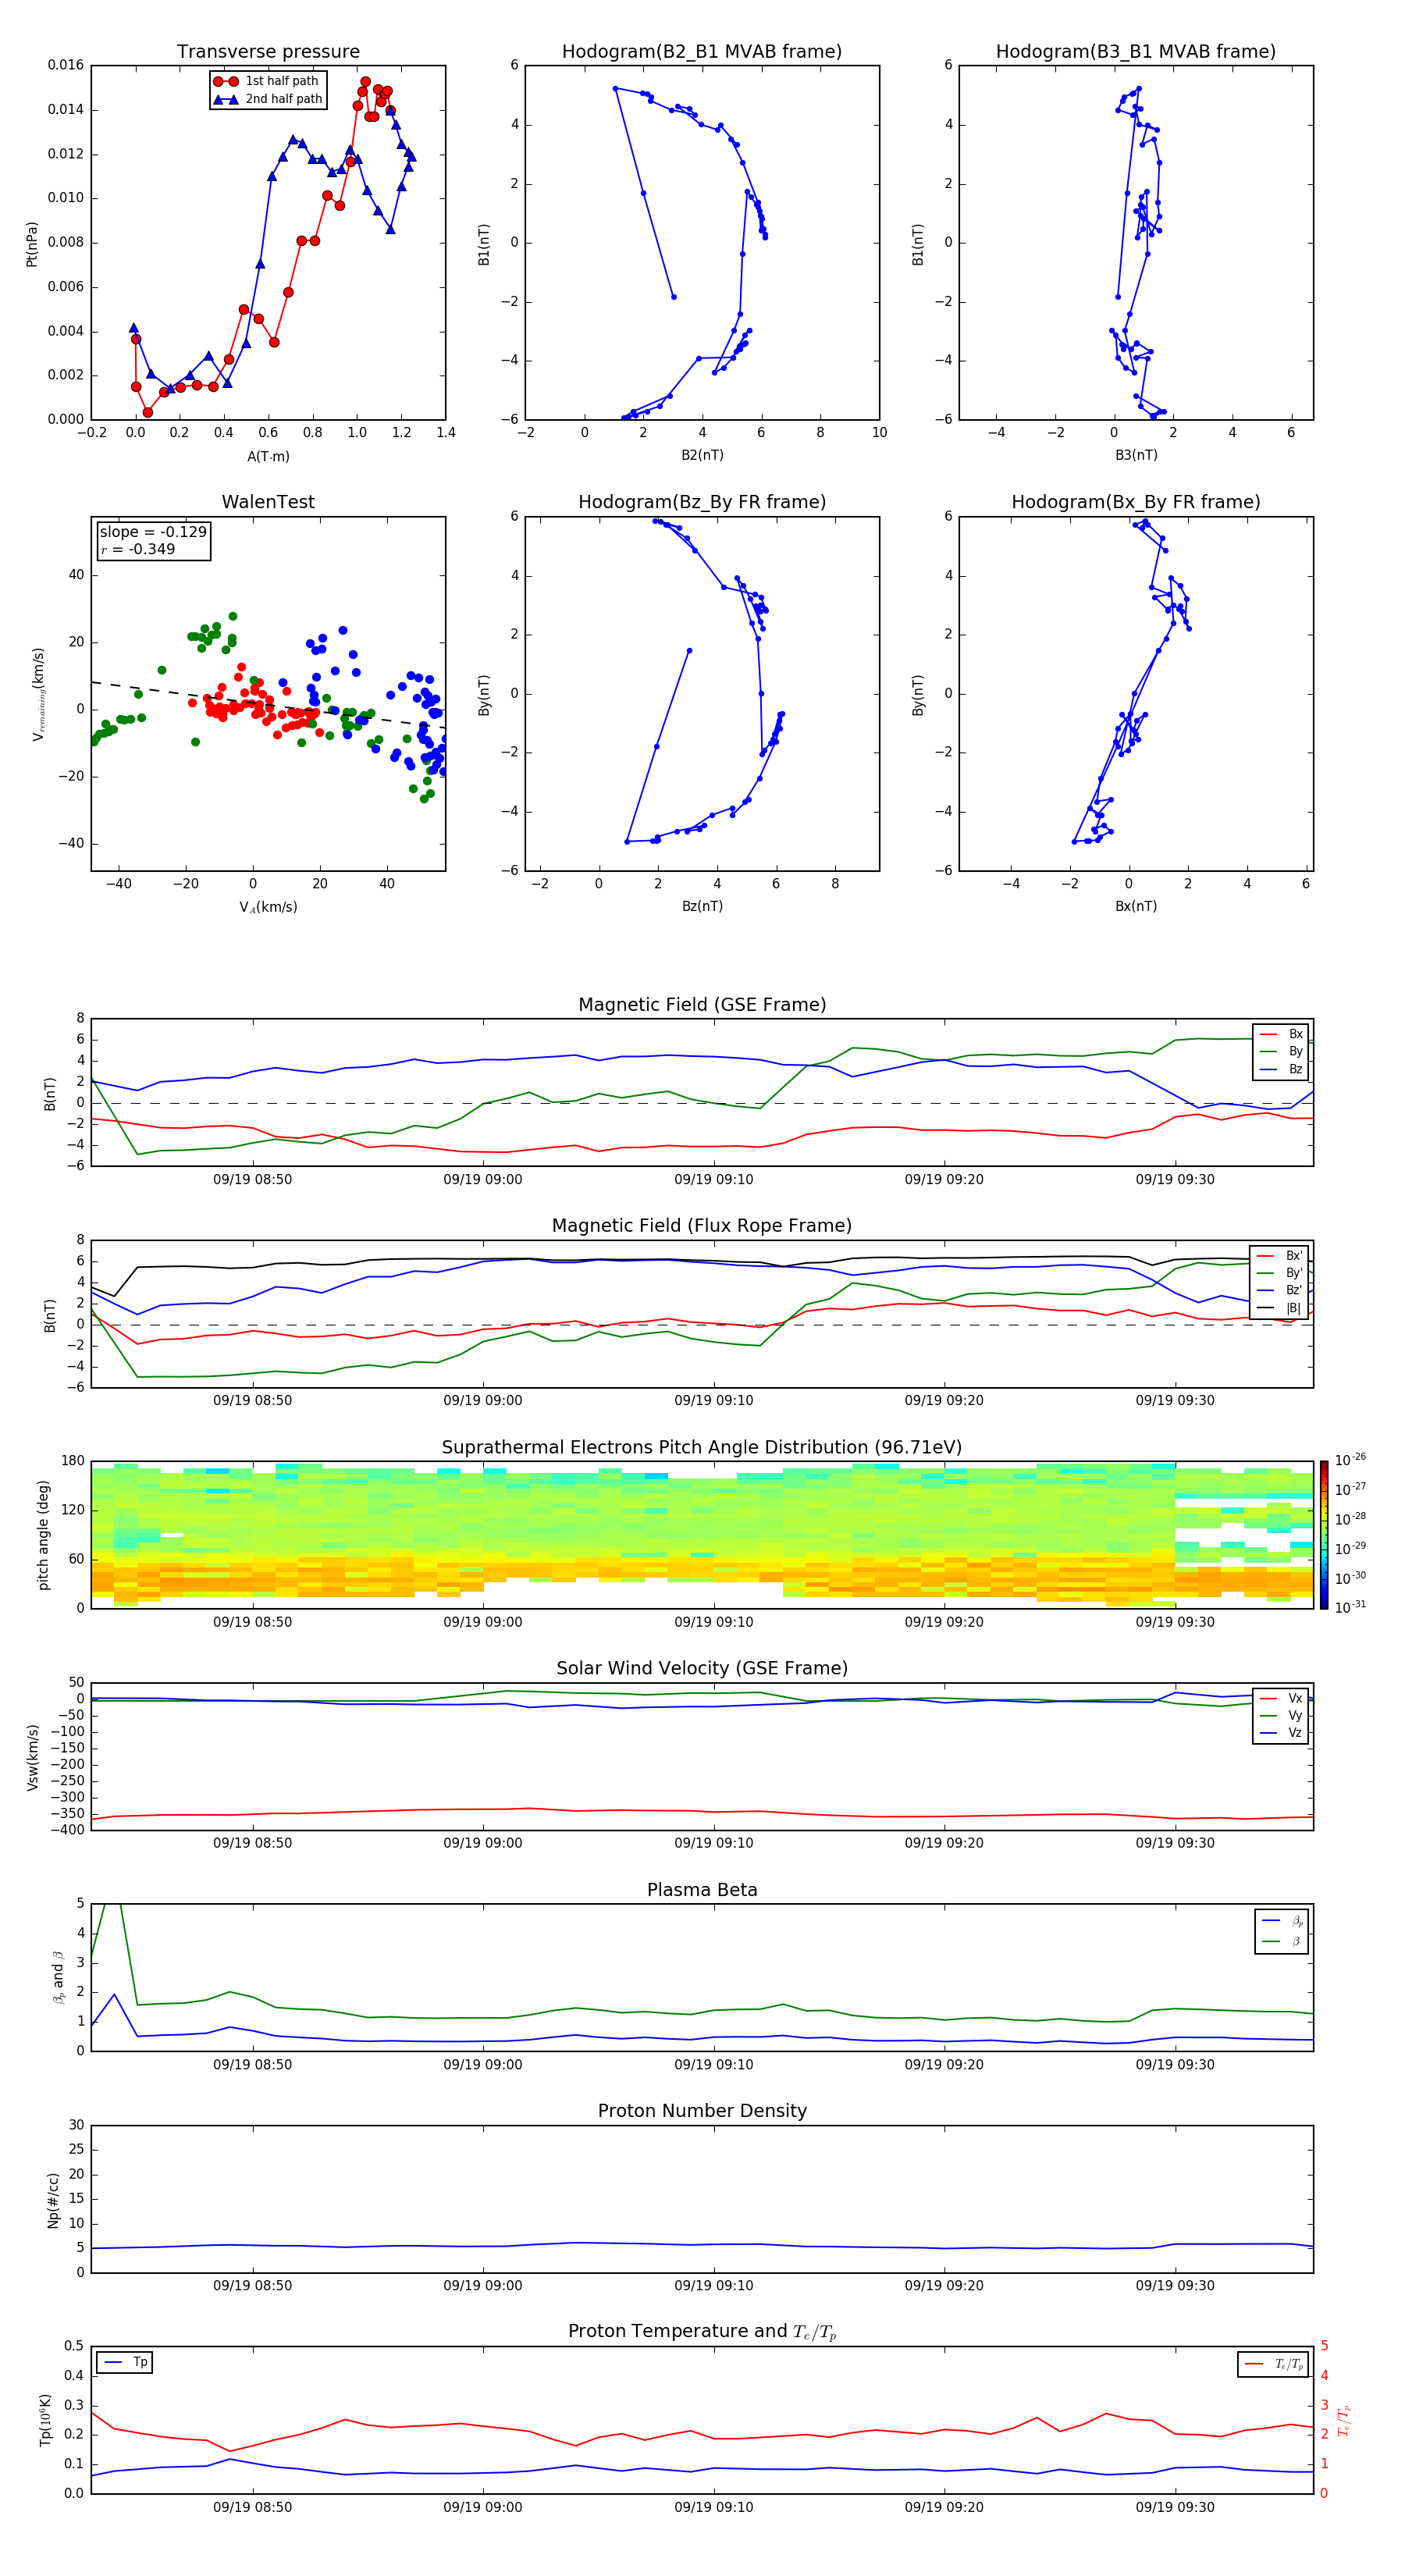
Task: Click the 'B2(nT)' x-axis label
Action: tap(702, 455)
